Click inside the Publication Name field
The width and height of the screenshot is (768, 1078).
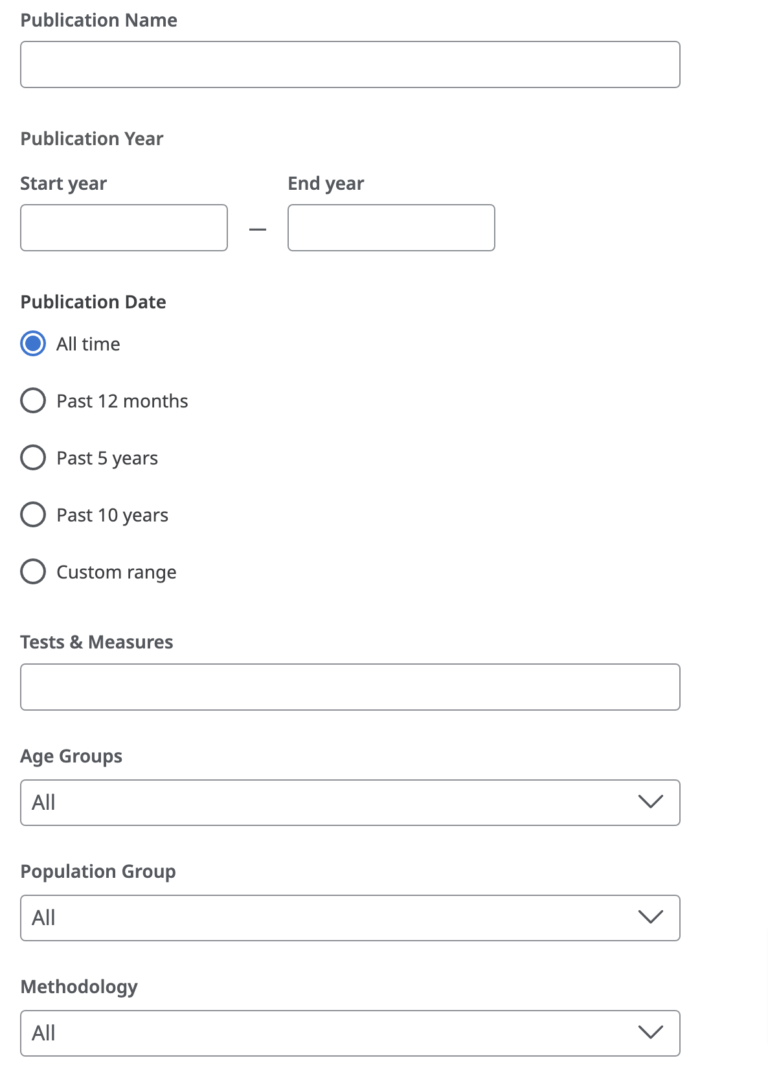coord(350,64)
